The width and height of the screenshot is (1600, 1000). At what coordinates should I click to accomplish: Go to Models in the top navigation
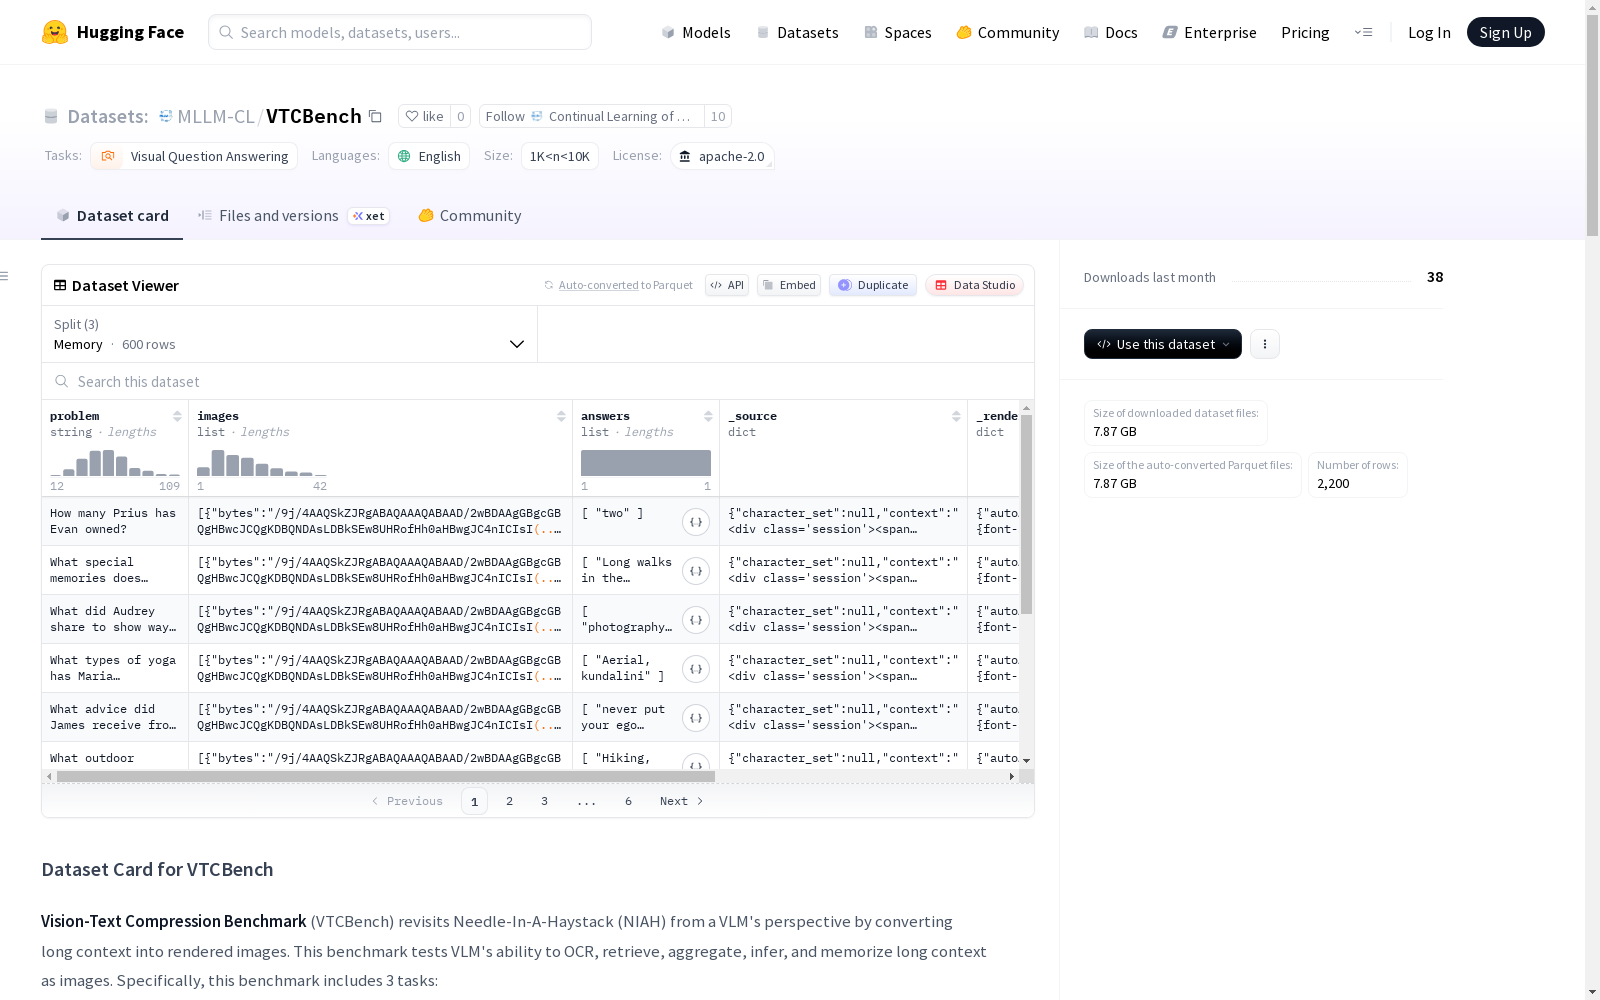click(696, 32)
